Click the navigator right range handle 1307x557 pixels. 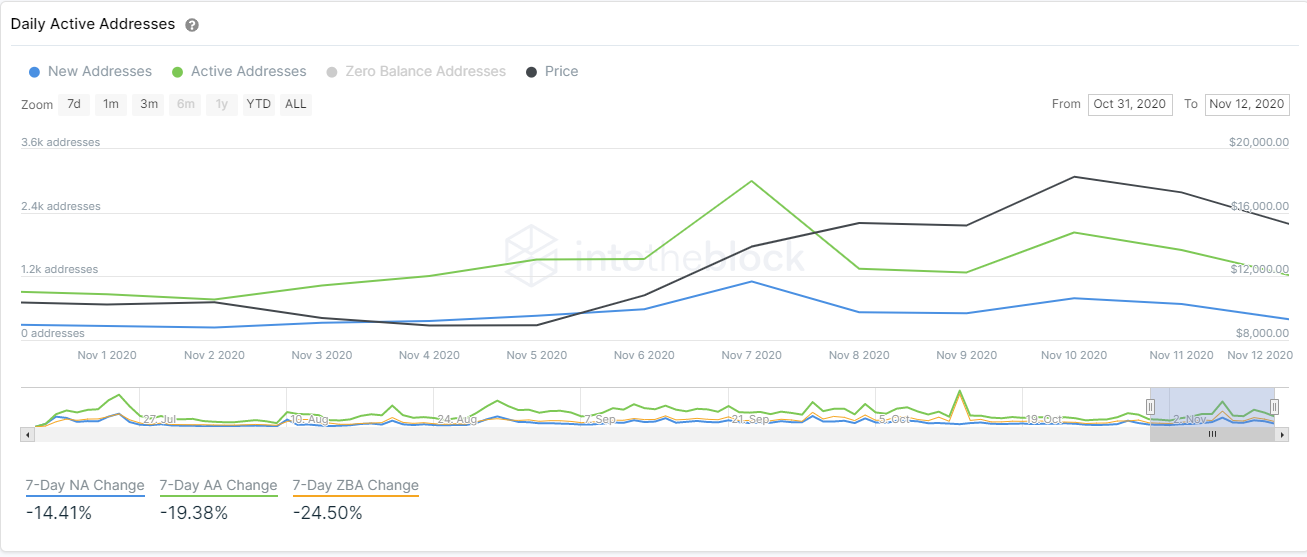[x=1274, y=406]
